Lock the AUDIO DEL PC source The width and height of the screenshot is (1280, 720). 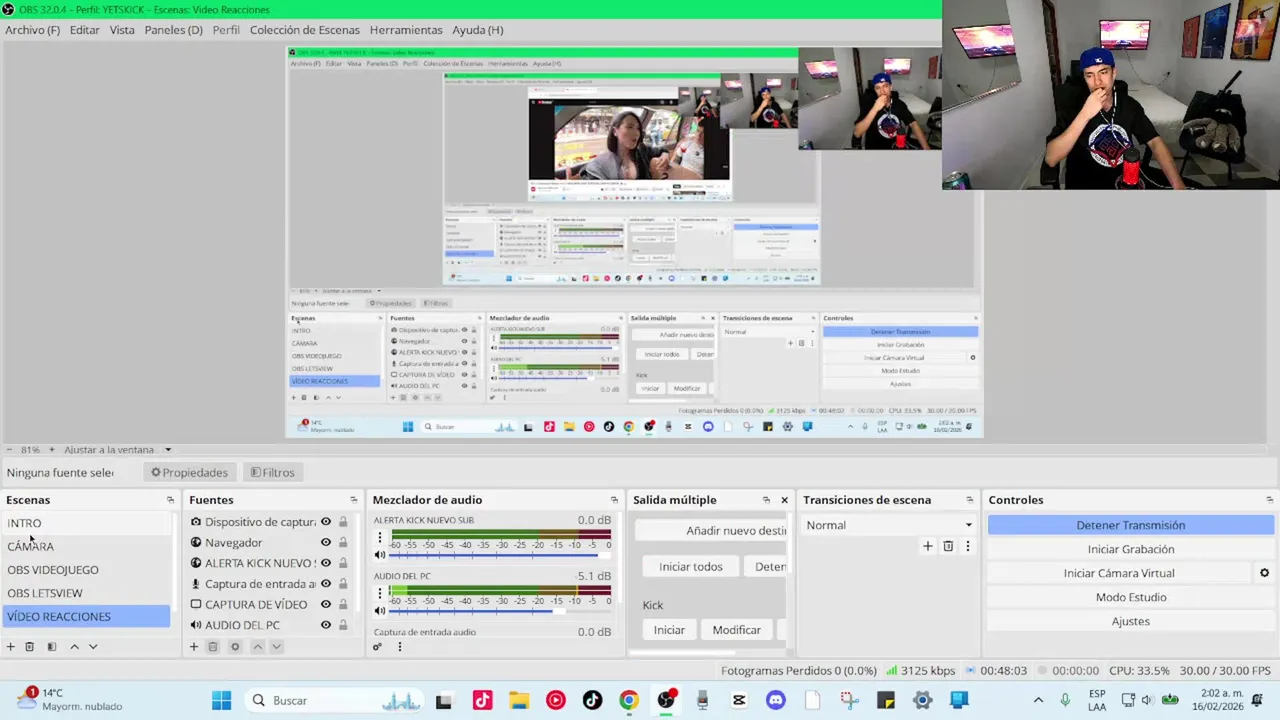343,625
